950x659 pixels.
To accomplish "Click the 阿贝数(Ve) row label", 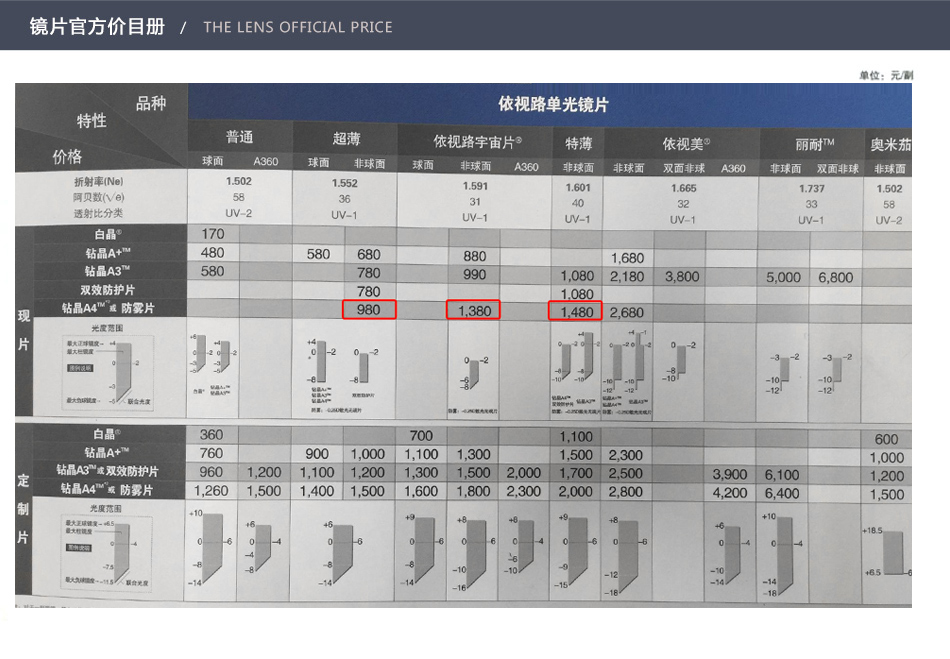I will click(x=99, y=197).
